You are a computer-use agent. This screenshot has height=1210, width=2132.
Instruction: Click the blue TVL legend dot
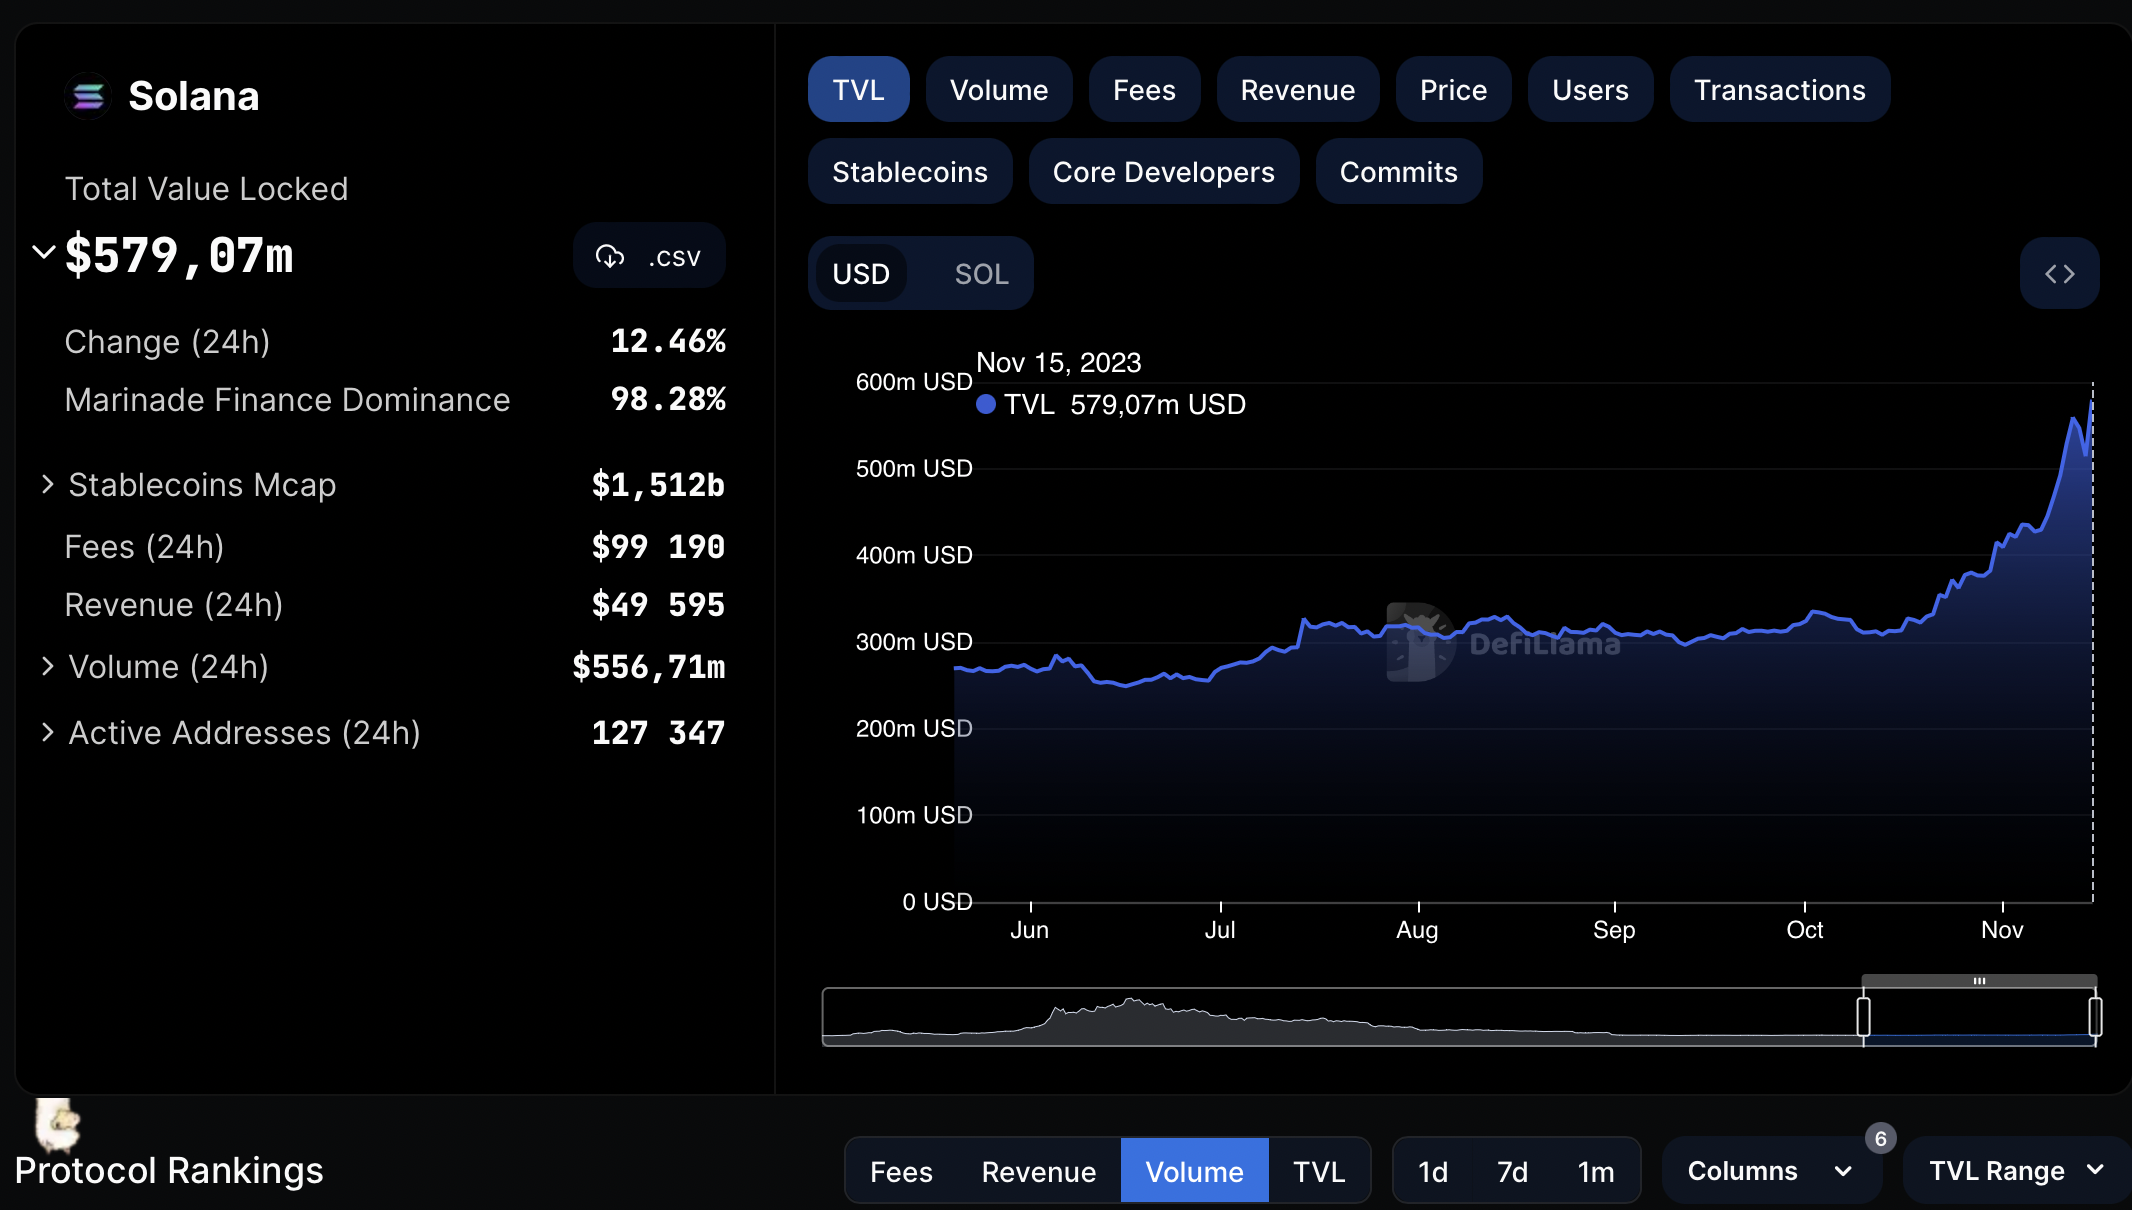pos(986,404)
